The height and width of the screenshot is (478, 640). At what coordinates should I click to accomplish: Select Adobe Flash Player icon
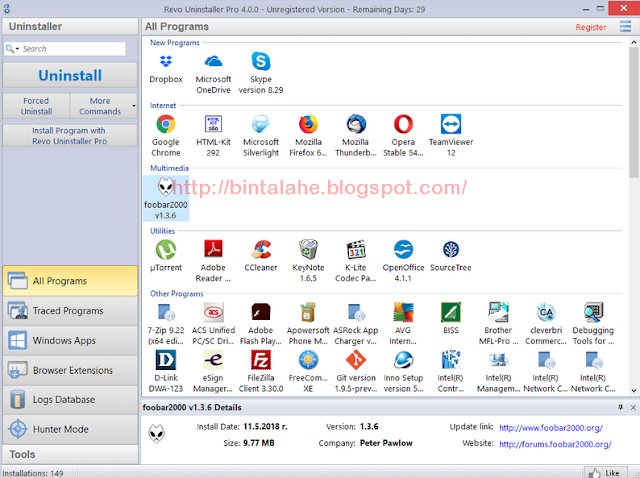point(261,313)
